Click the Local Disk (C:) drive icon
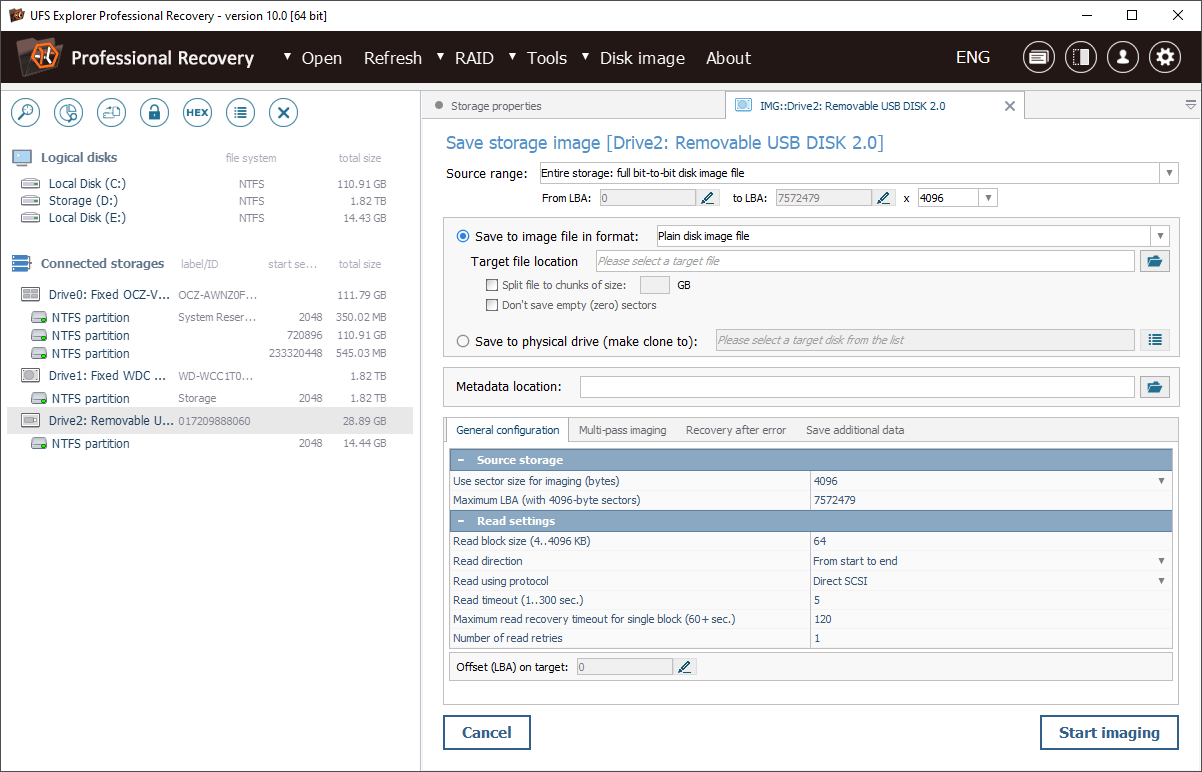The image size is (1202, 772). pyautogui.click(x=30, y=184)
